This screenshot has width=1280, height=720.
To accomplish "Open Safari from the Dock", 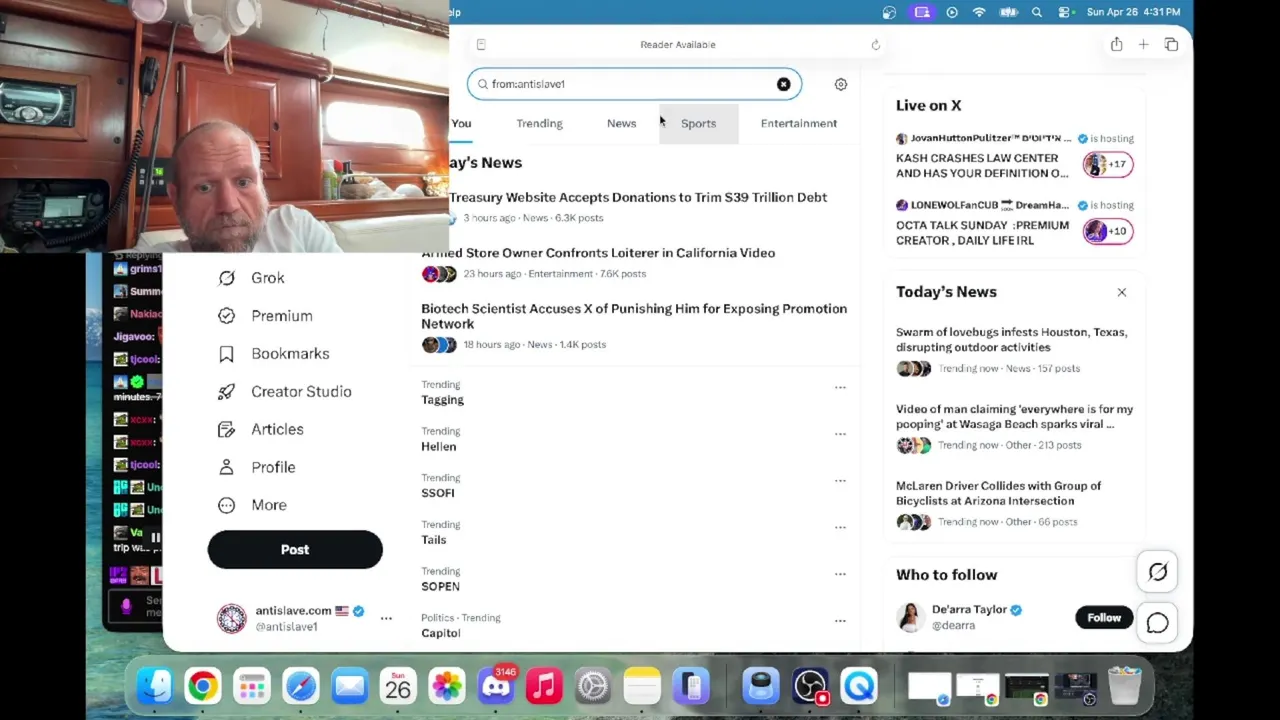I will [301, 687].
